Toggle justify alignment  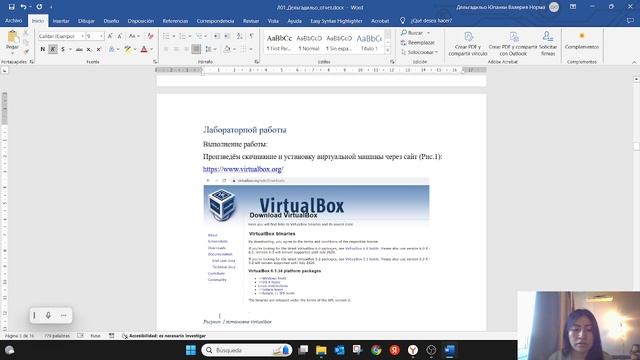tap(196, 49)
